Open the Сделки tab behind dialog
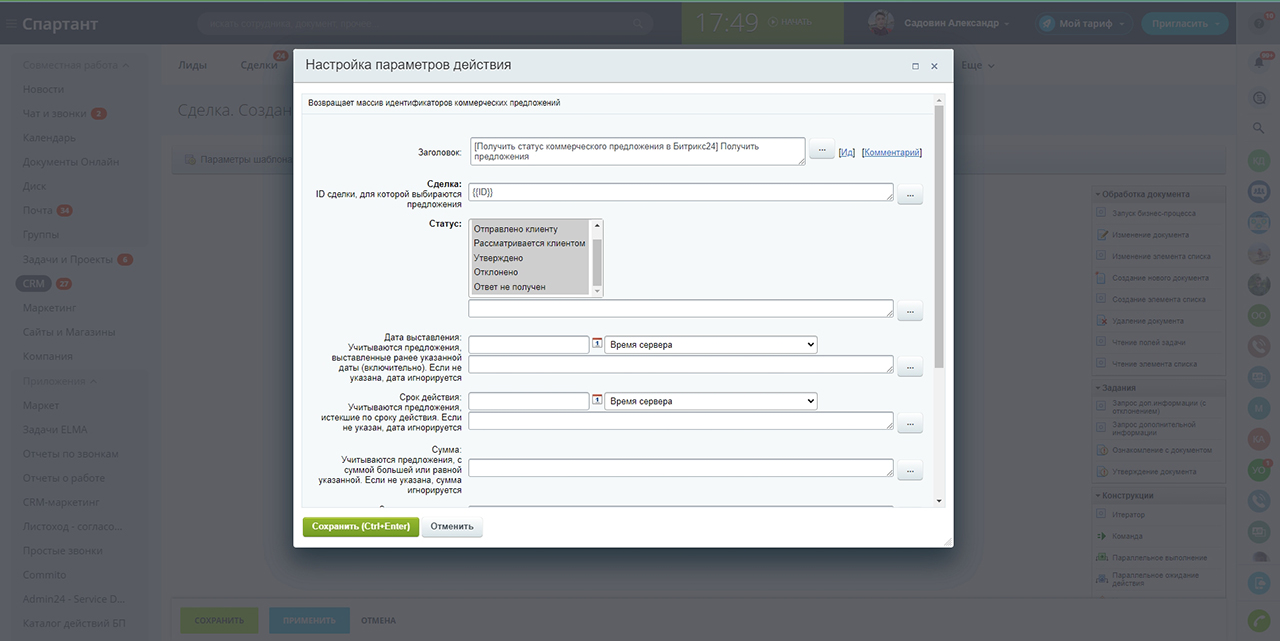This screenshot has width=1280, height=641. pyautogui.click(x=259, y=66)
